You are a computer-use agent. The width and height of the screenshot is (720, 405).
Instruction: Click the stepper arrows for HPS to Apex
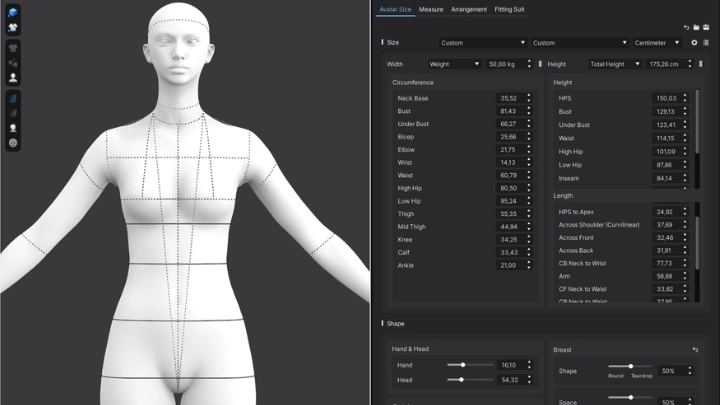point(685,212)
